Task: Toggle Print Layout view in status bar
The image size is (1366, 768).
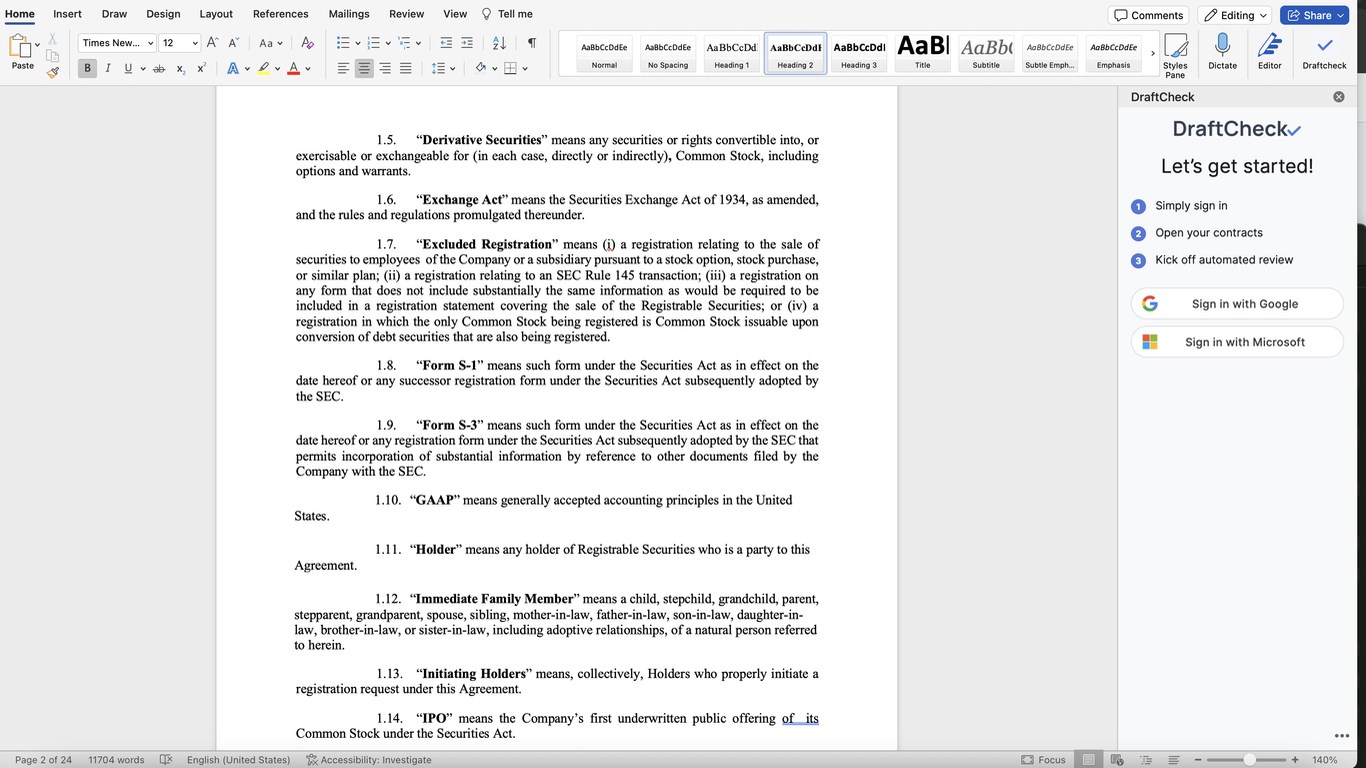Action: (1088, 760)
